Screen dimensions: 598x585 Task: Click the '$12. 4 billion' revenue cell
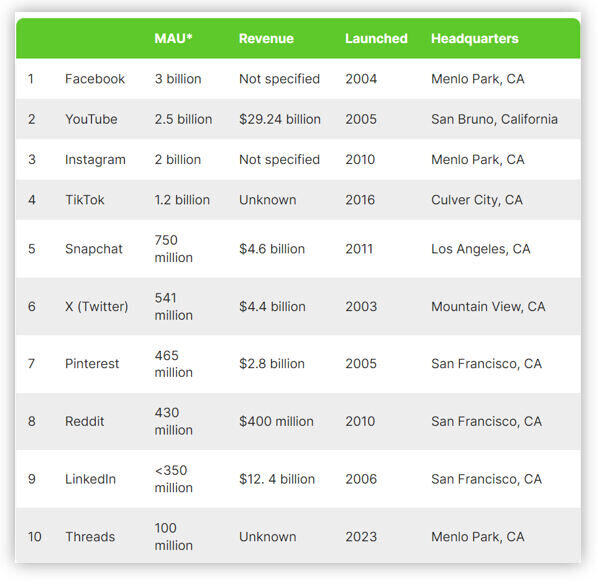[277, 479]
